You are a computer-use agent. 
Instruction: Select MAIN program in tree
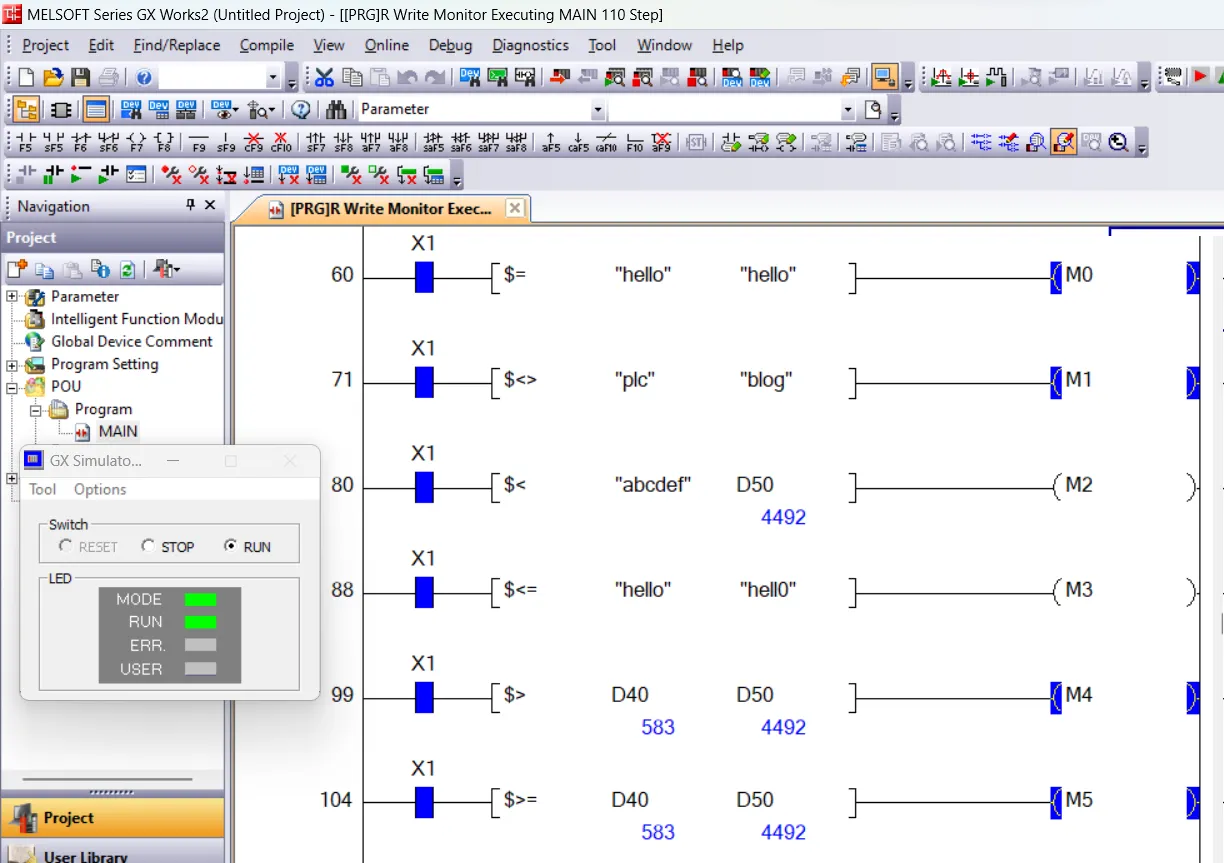(117, 432)
